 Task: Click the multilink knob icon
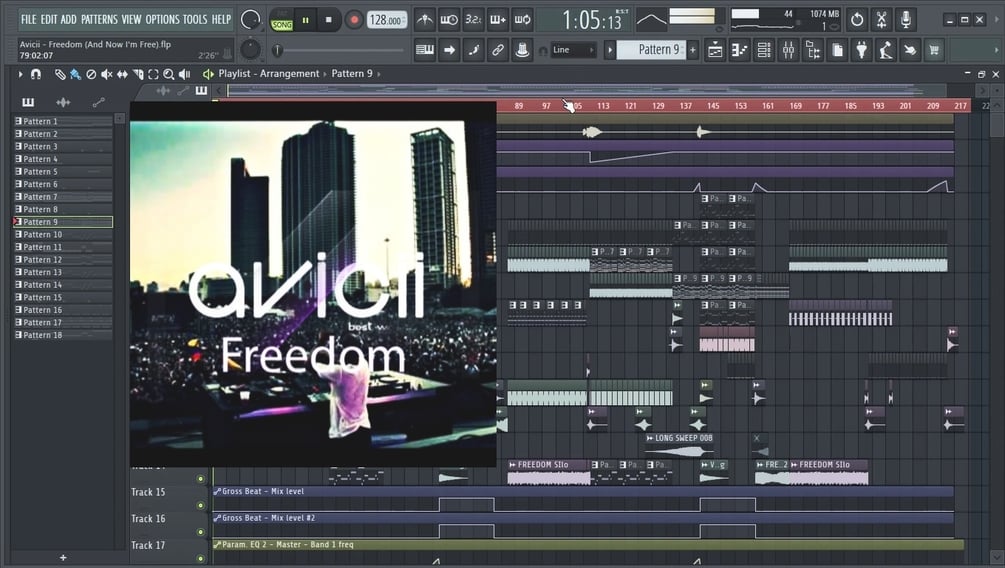point(522,49)
